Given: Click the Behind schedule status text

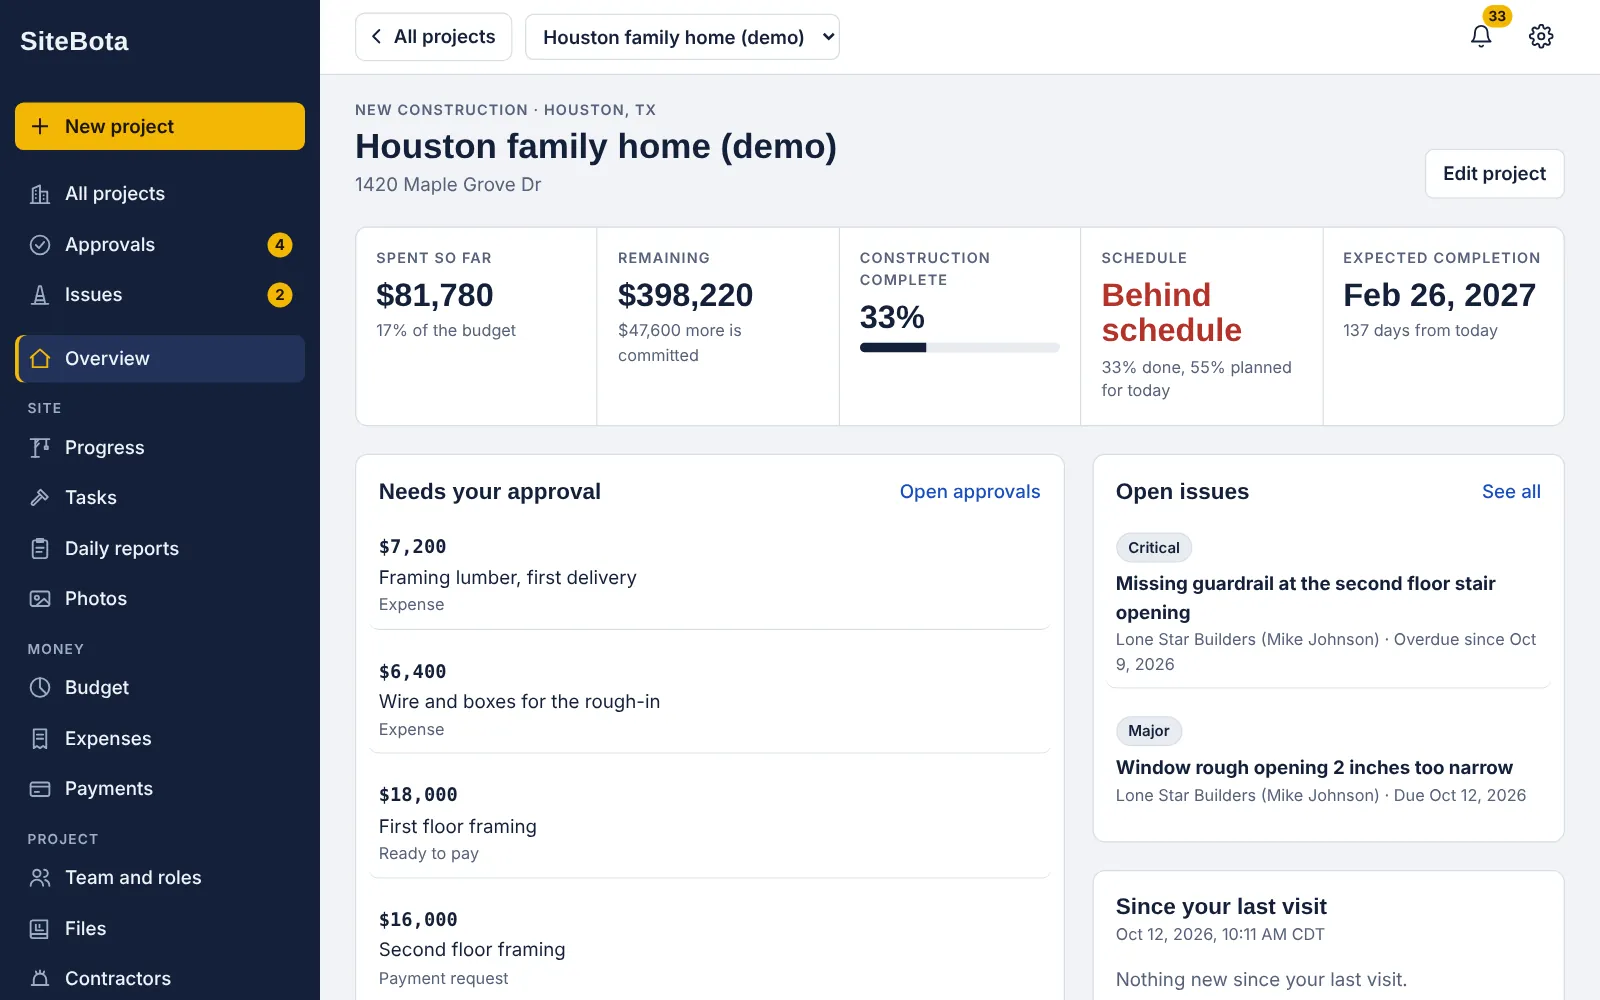Looking at the screenshot, I should 1171,312.
